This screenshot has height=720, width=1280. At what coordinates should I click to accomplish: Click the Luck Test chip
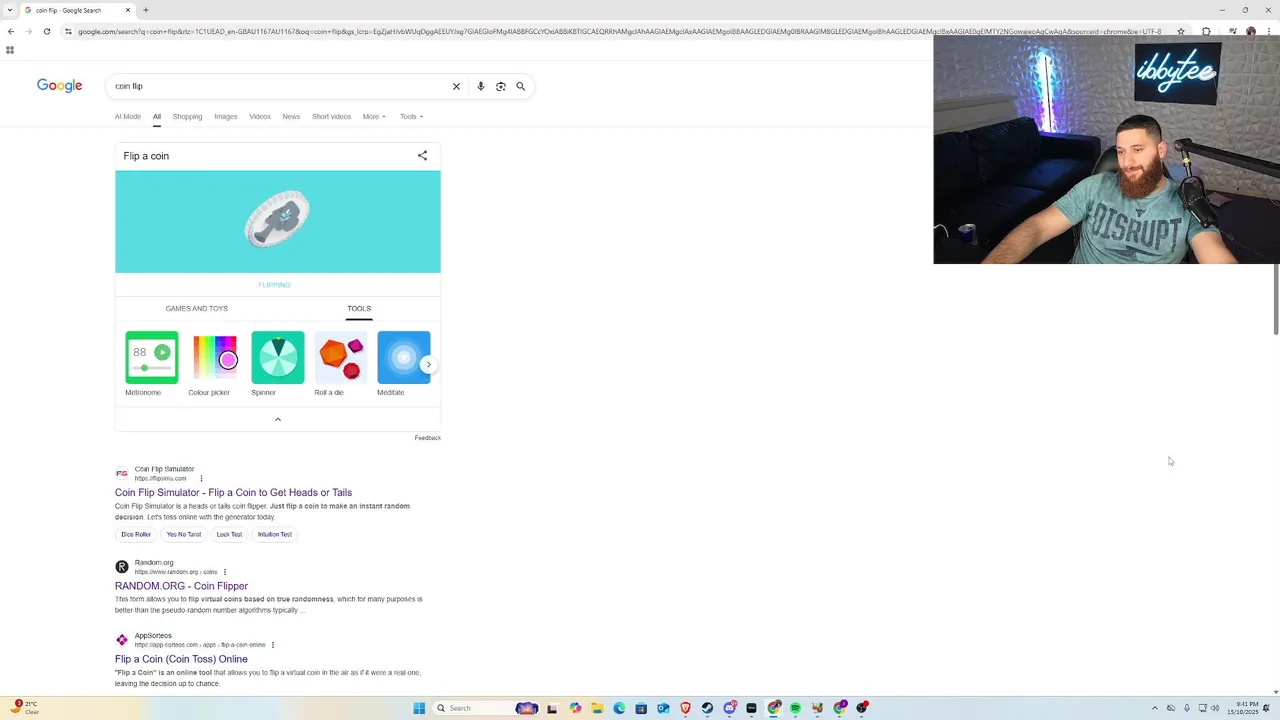click(229, 534)
